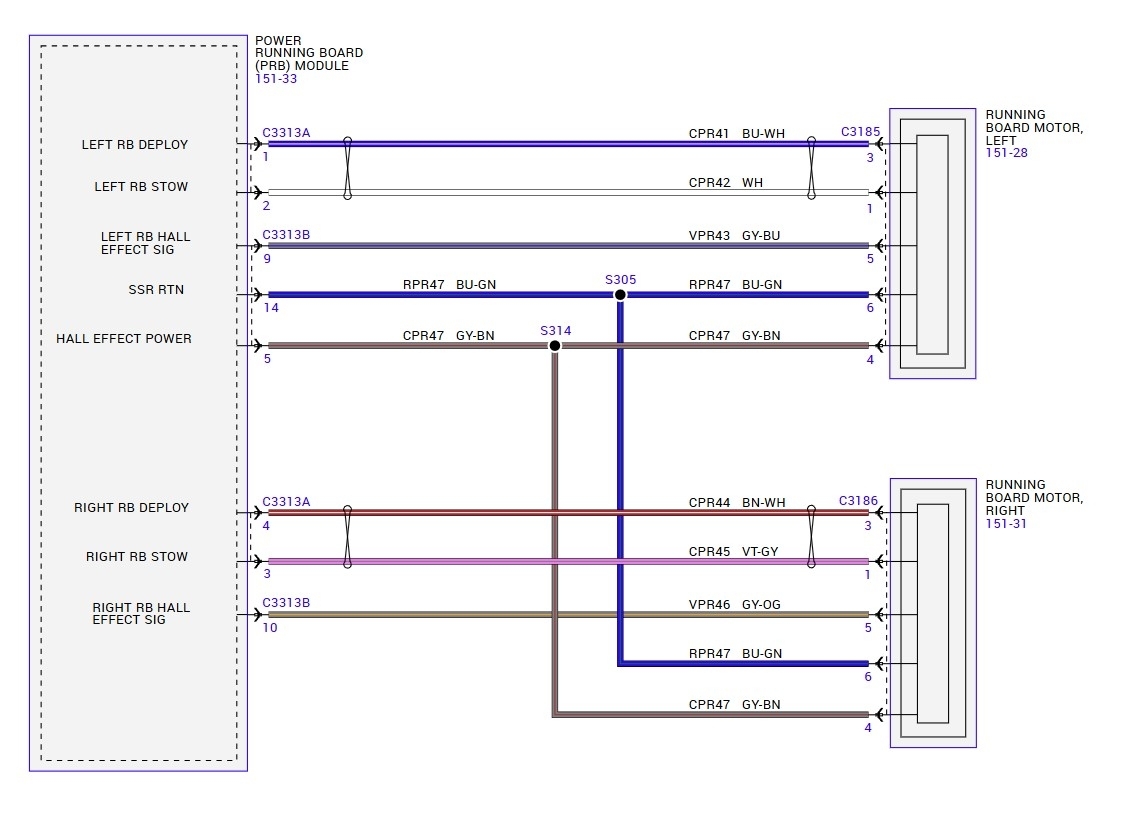Select the VPR43 GY-BU wire label

point(734,235)
